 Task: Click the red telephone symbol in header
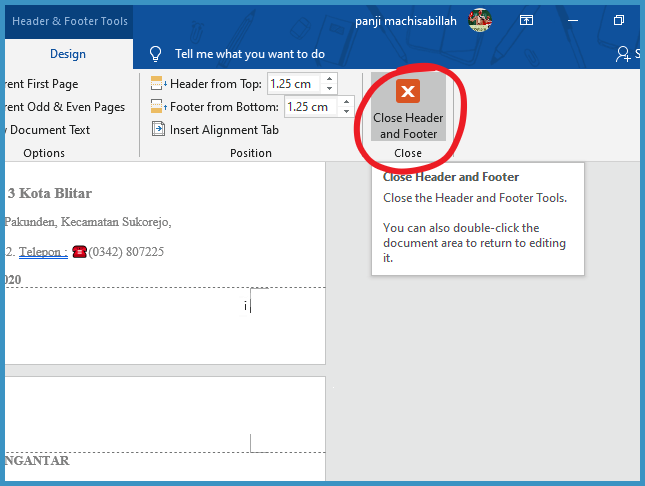pyautogui.click(x=79, y=251)
